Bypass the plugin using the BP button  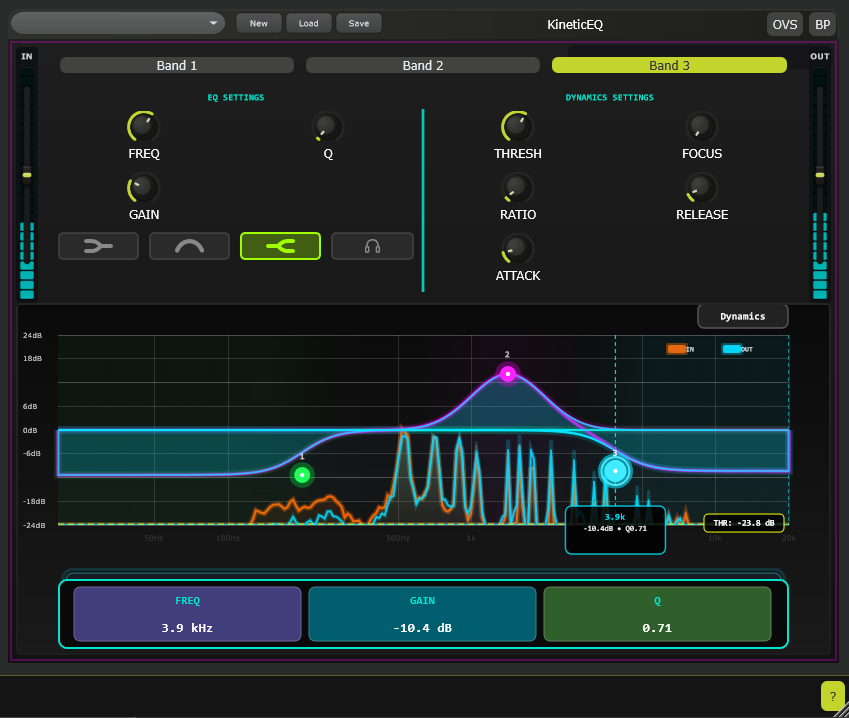click(822, 23)
